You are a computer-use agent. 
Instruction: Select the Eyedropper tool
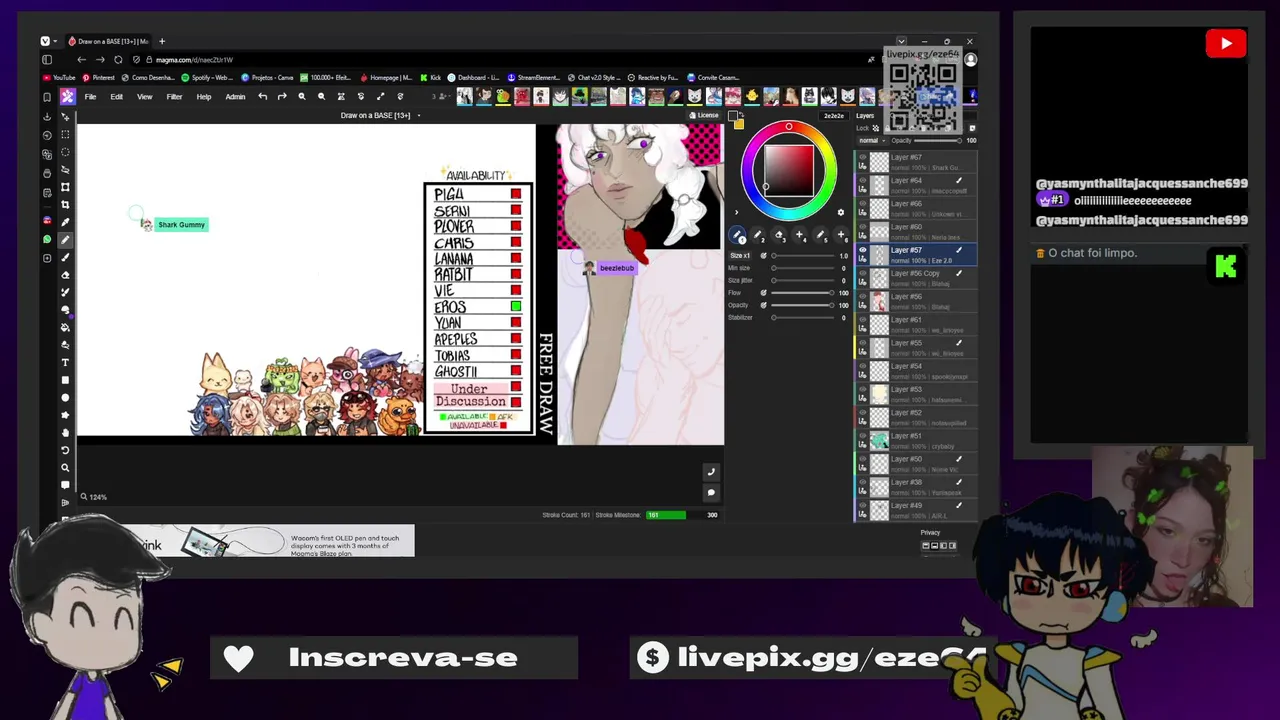point(66,222)
